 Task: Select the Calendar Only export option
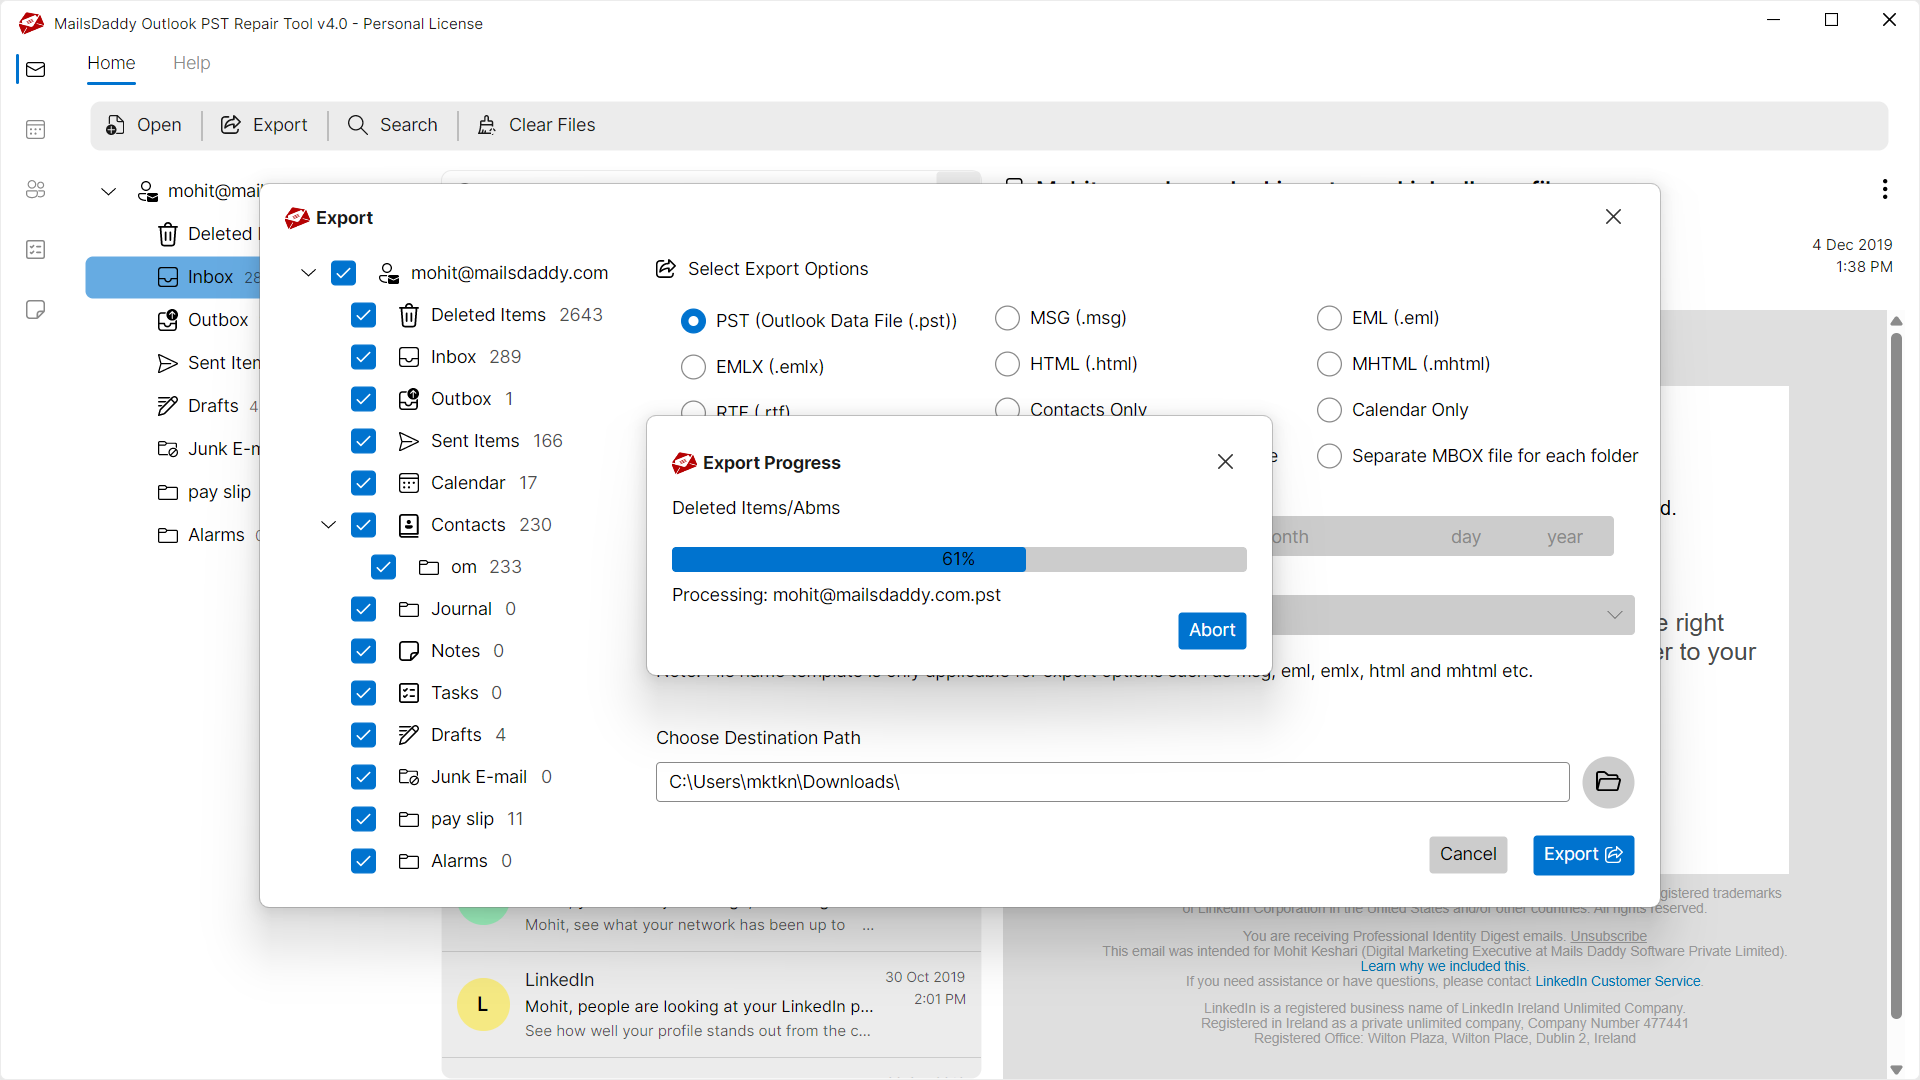point(1329,410)
